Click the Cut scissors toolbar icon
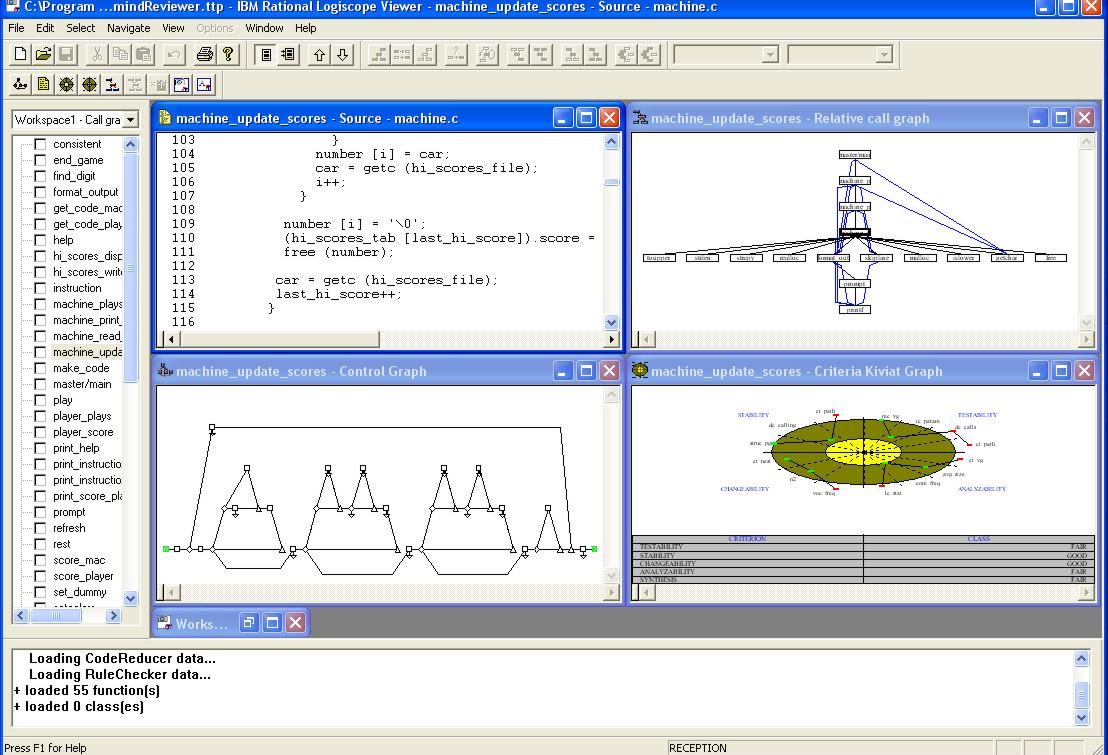This screenshot has width=1108, height=755. (98, 54)
